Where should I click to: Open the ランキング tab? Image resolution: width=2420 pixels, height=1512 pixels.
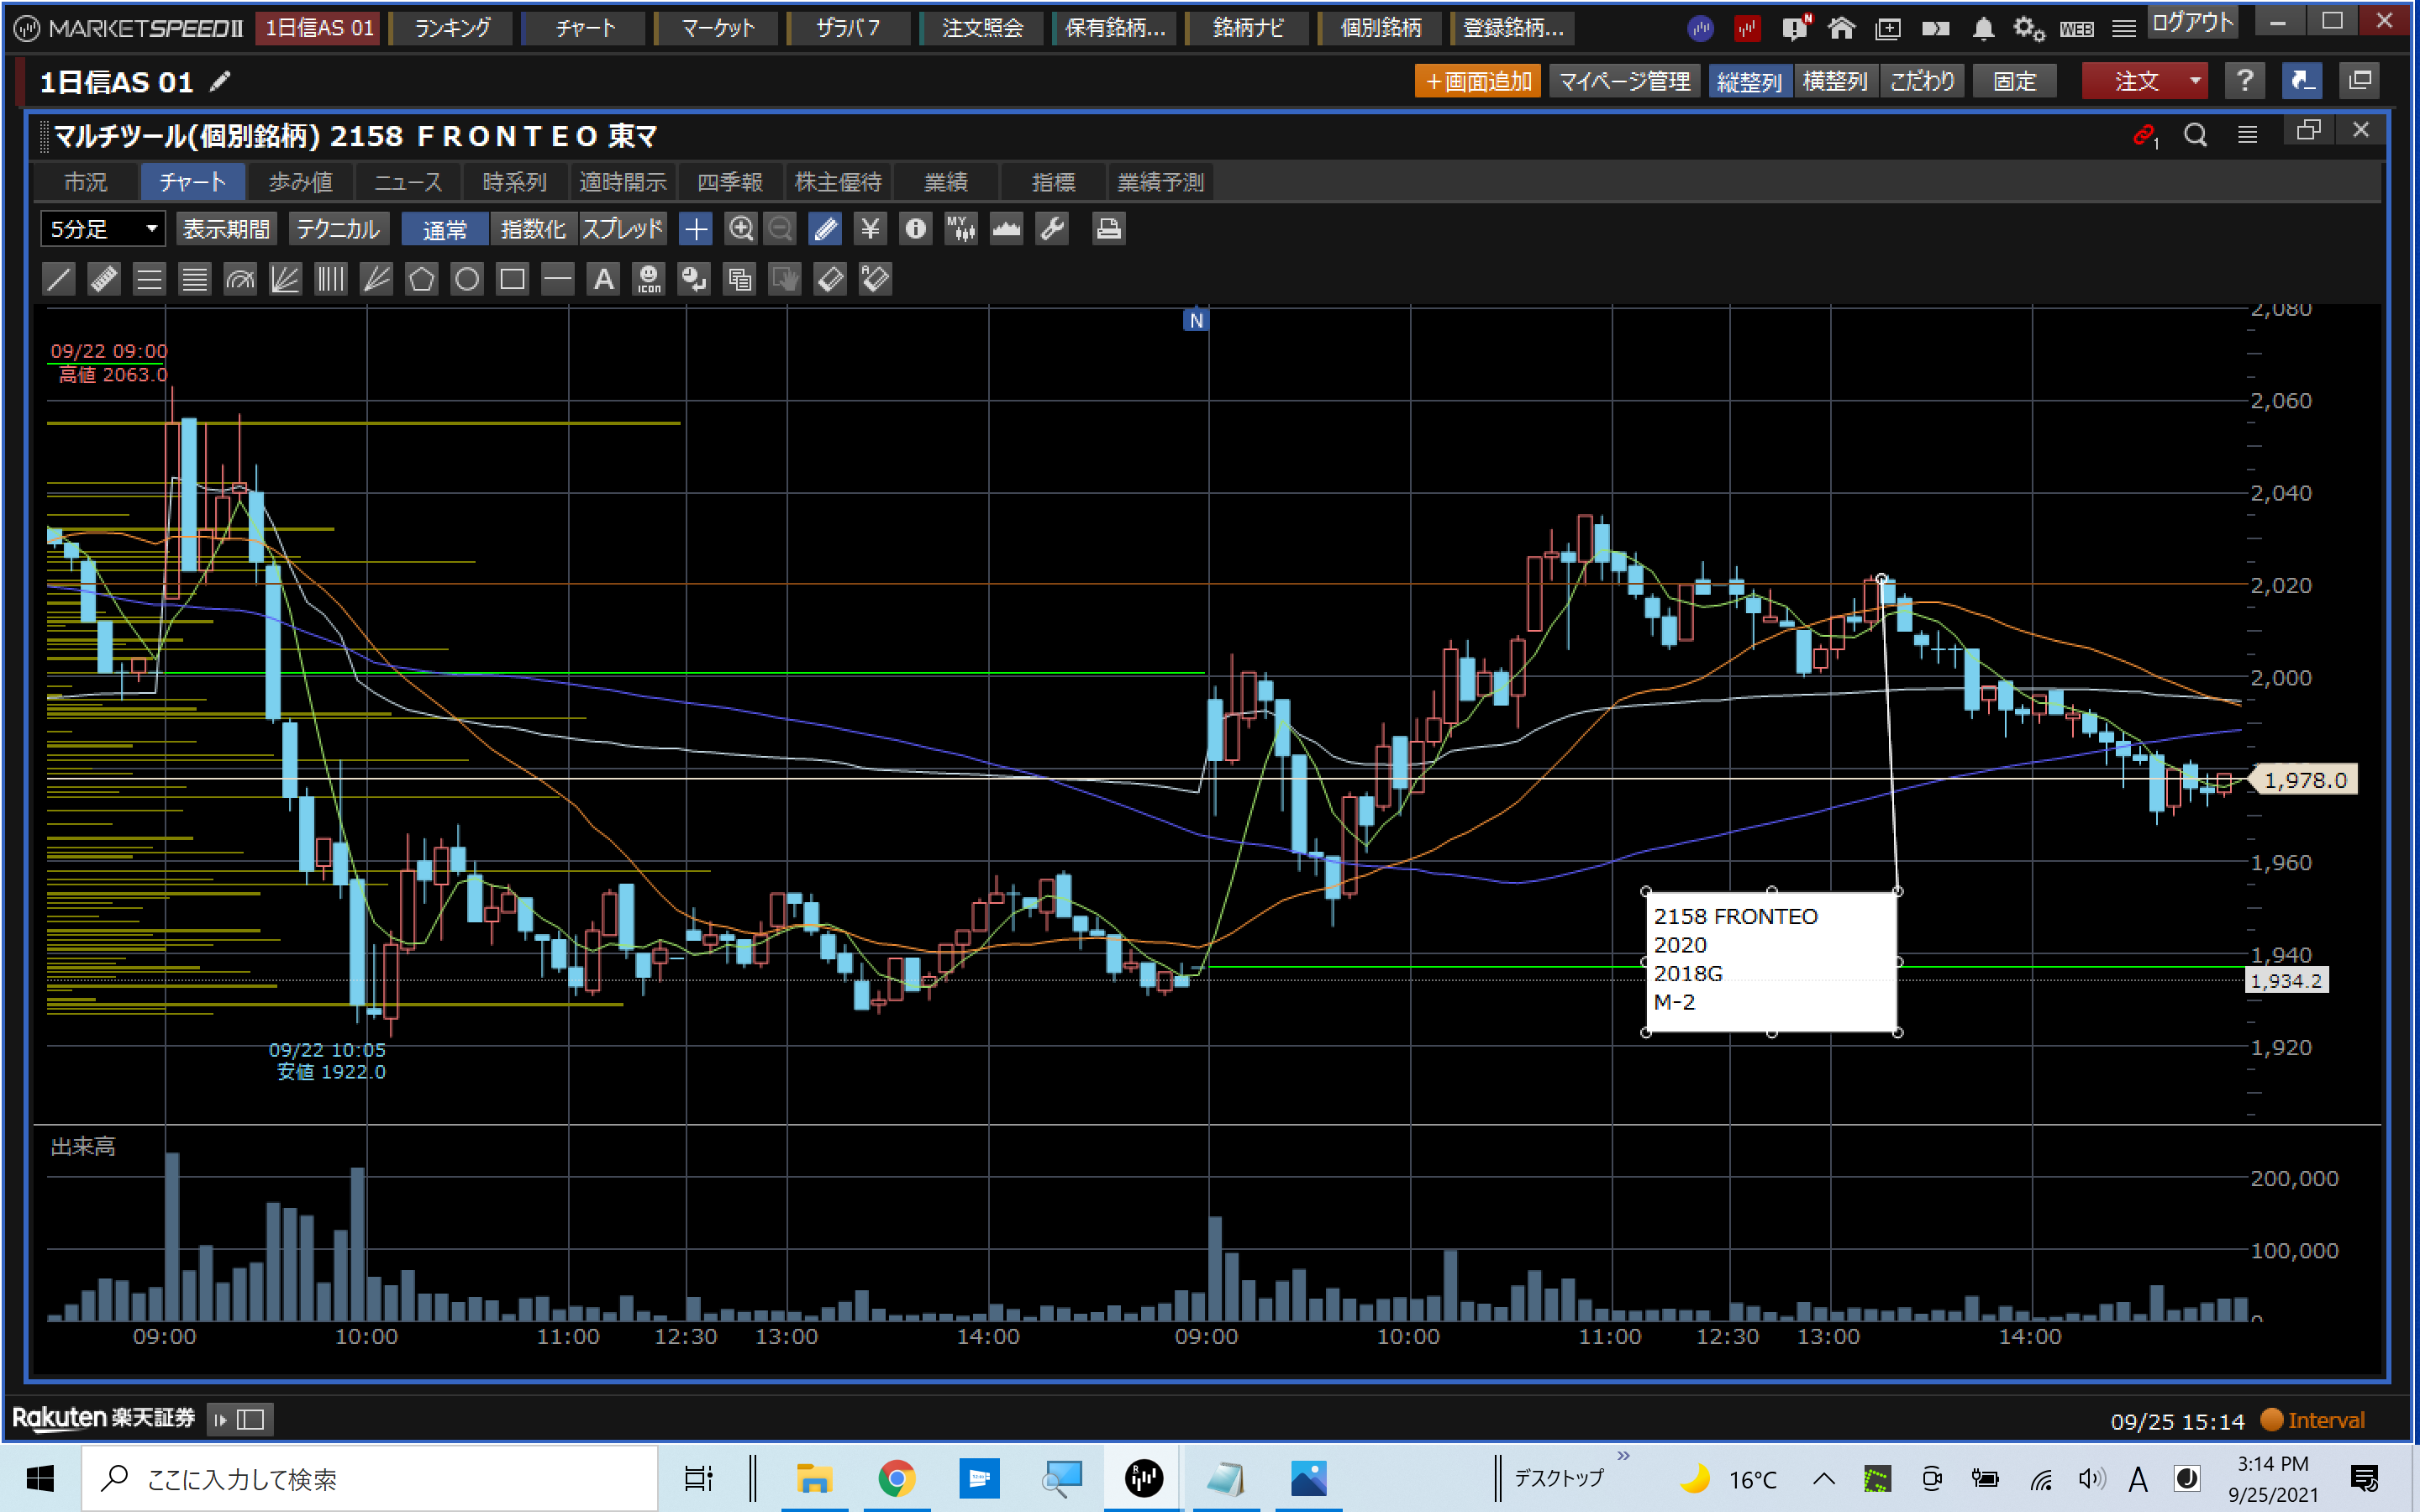pos(452,28)
